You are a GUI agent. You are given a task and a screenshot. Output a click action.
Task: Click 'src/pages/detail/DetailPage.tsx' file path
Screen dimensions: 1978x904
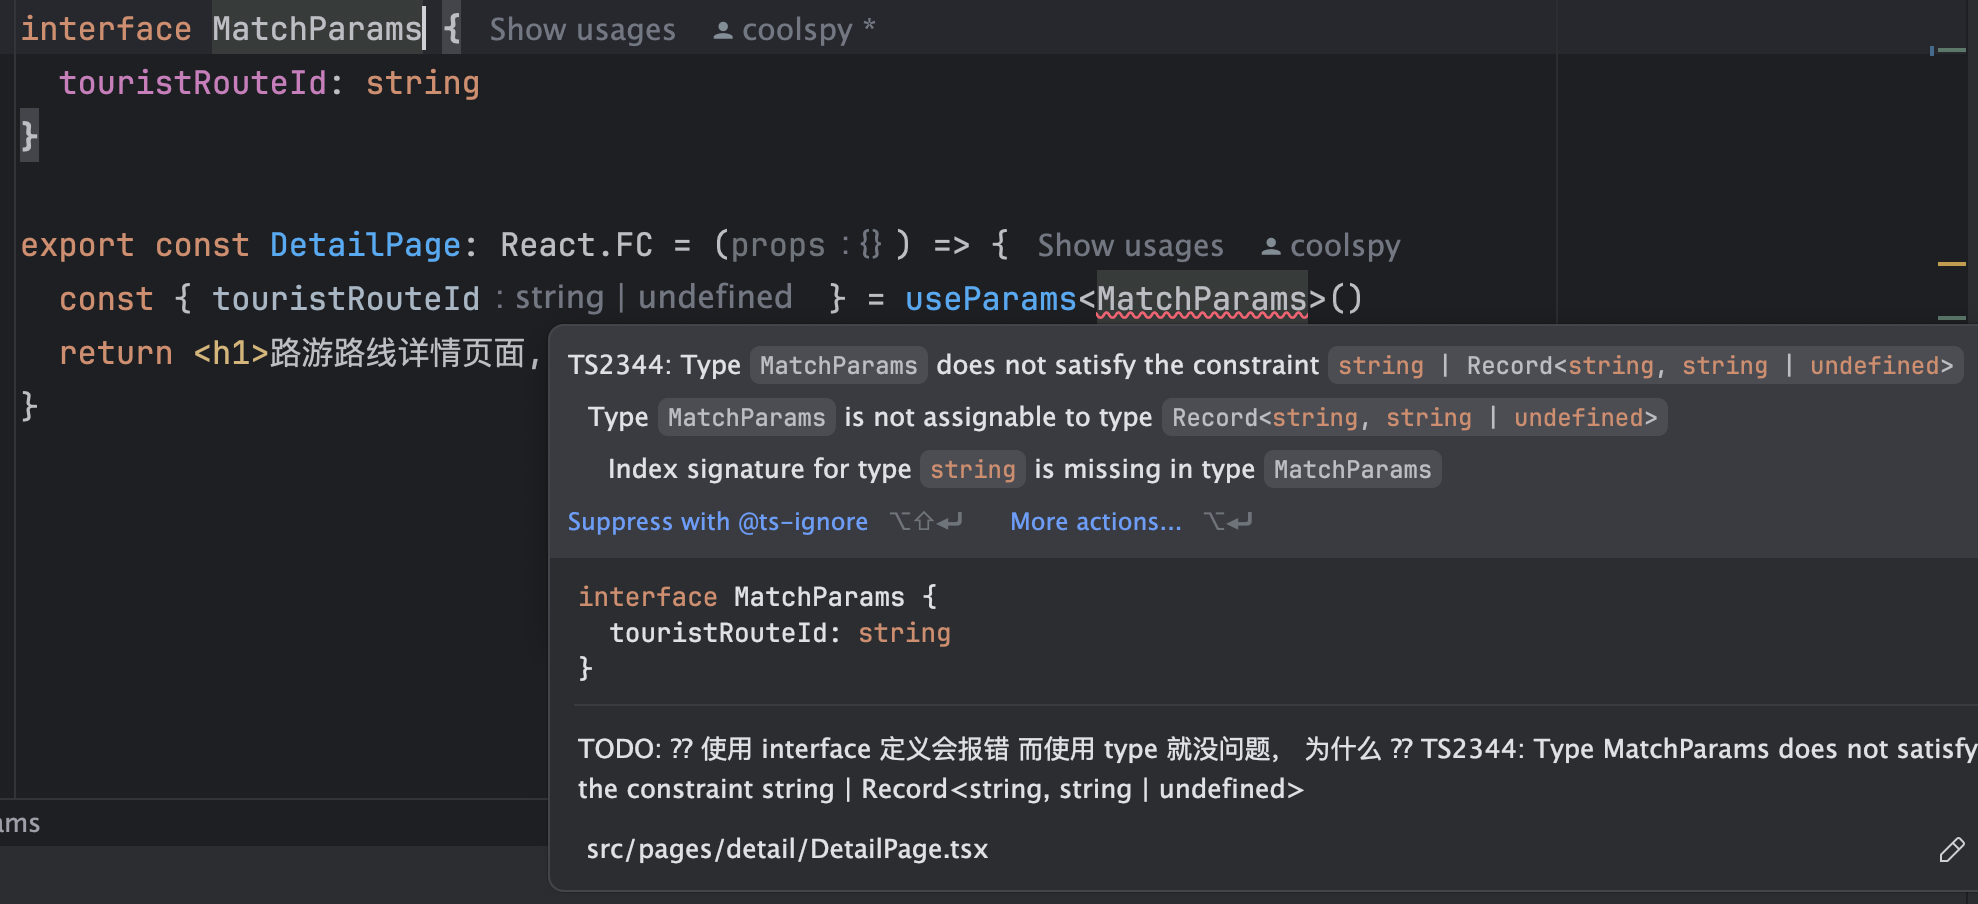click(787, 849)
